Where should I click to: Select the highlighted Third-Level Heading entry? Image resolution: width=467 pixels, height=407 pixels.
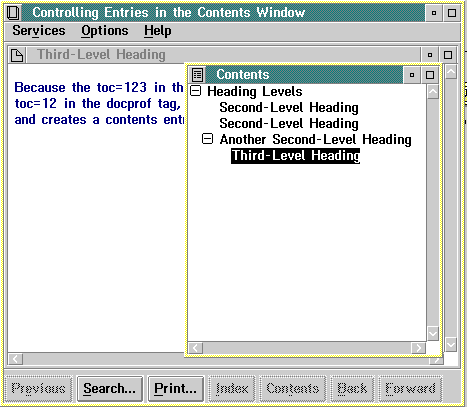click(x=296, y=156)
